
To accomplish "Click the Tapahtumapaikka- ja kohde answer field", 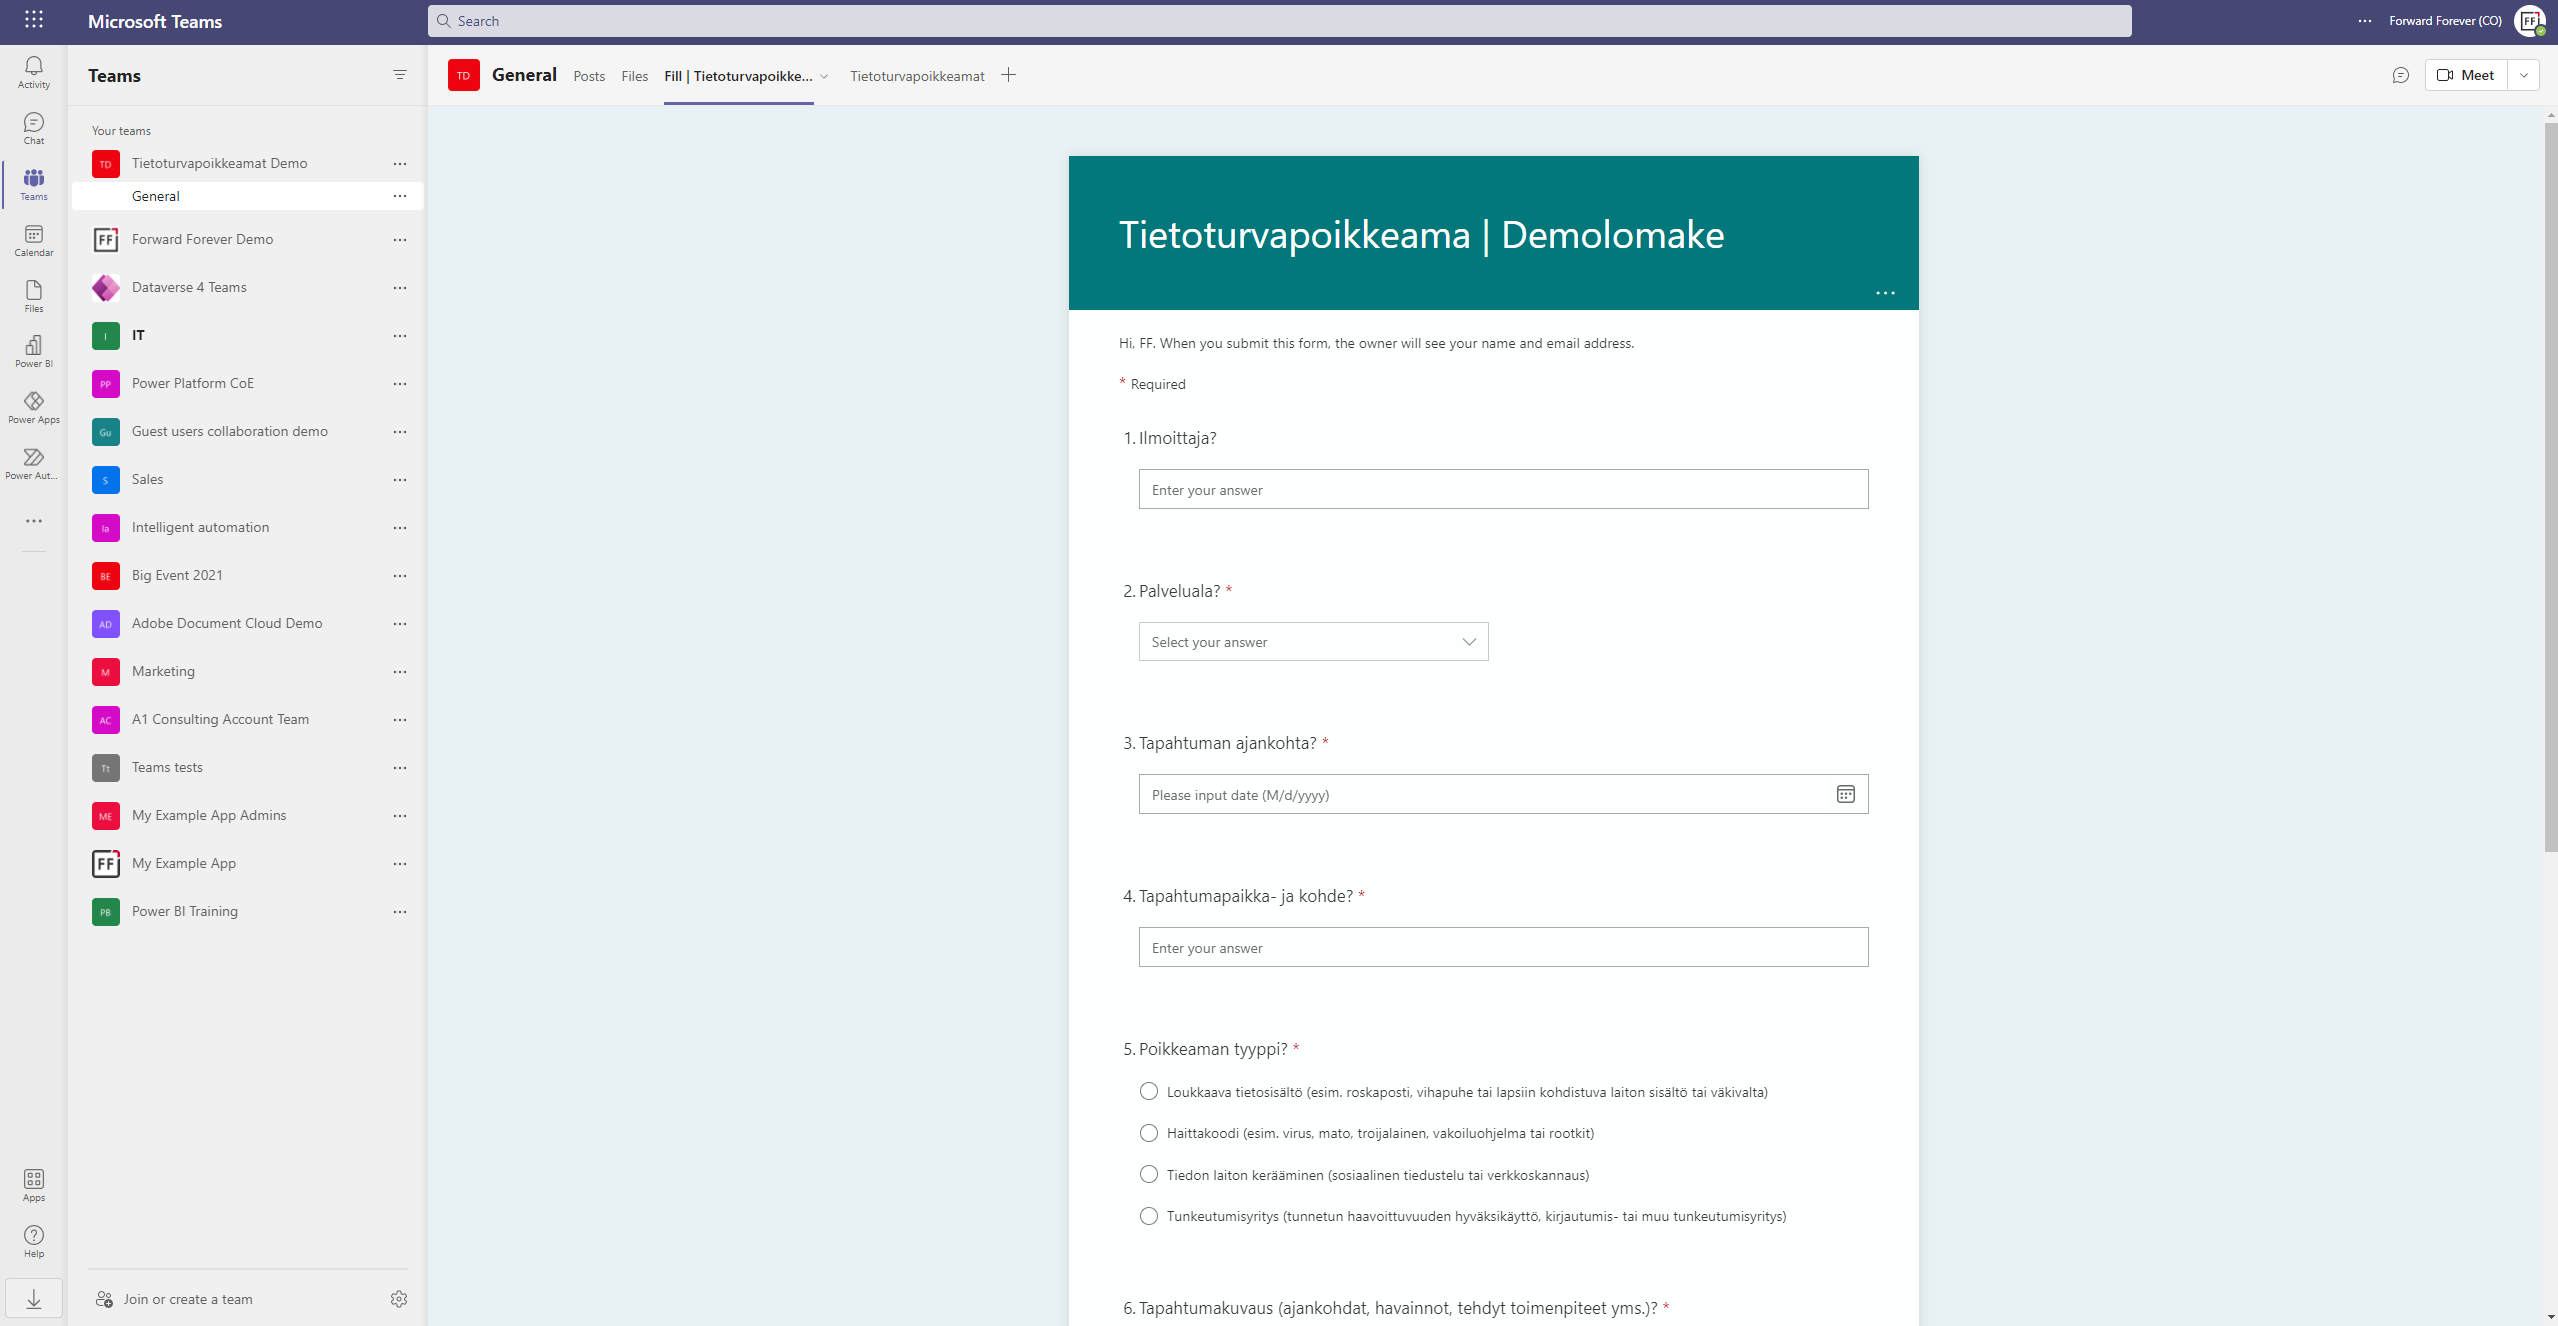I will [x=1503, y=947].
